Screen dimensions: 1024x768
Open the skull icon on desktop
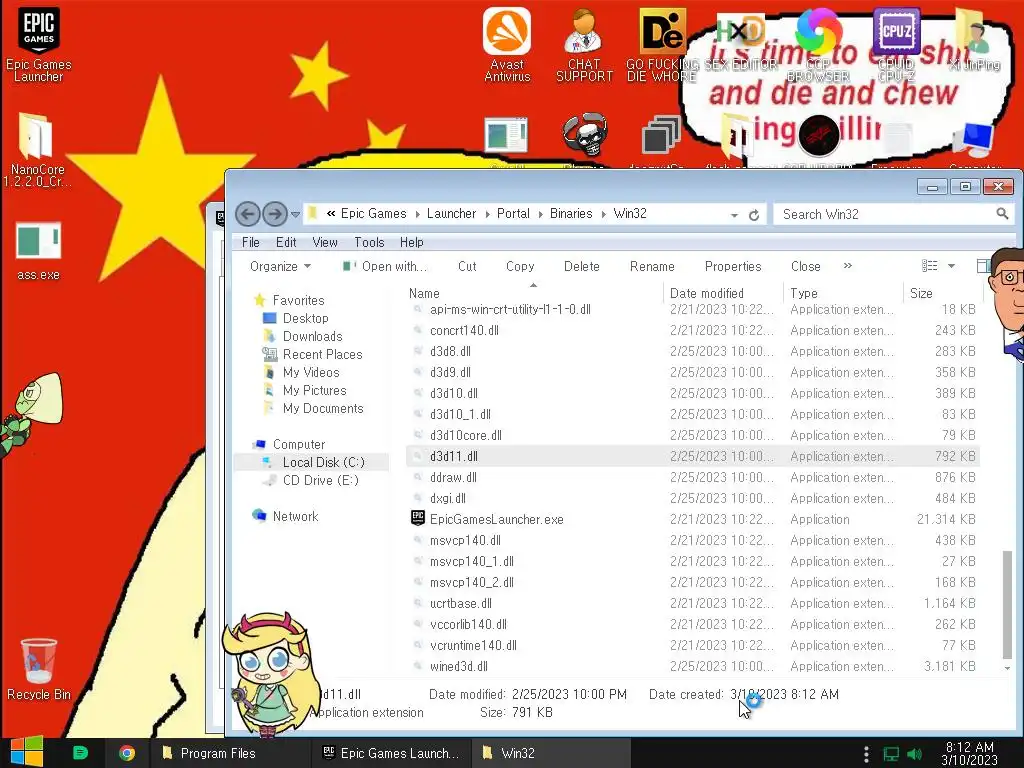click(584, 135)
